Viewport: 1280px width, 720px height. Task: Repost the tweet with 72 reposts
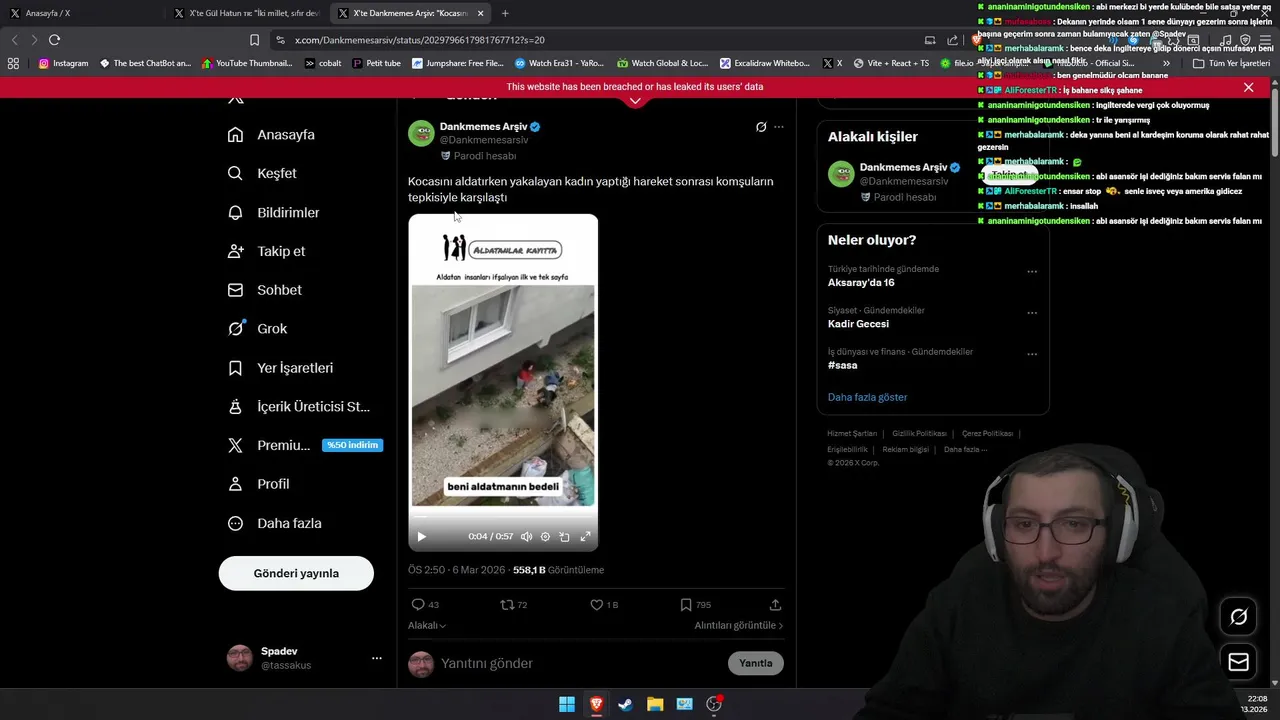(x=514, y=605)
